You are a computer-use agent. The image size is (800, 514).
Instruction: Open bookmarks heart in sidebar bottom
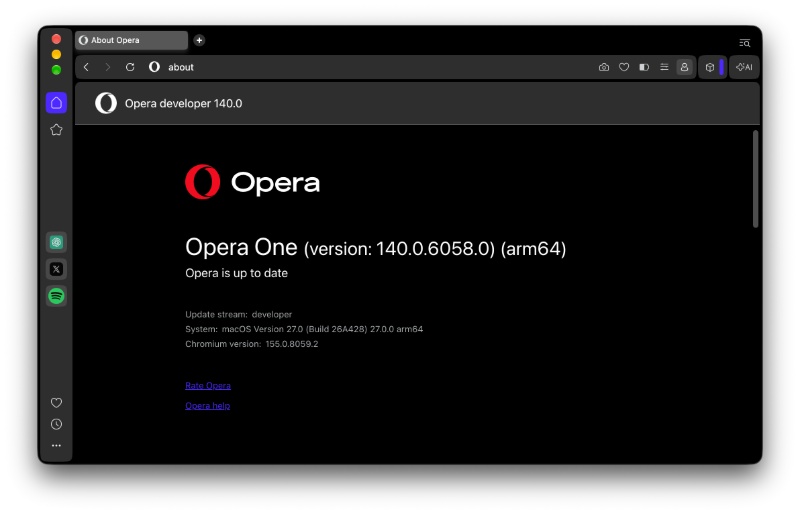tap(56, 403)
